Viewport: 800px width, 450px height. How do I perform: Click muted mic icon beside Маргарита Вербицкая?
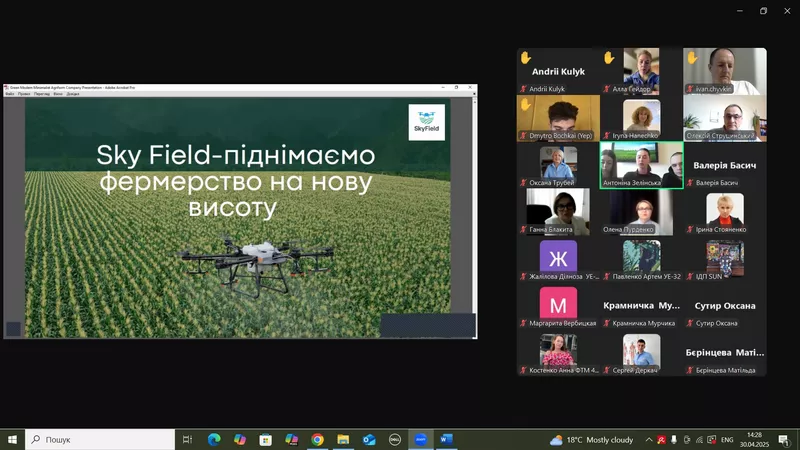523,323
